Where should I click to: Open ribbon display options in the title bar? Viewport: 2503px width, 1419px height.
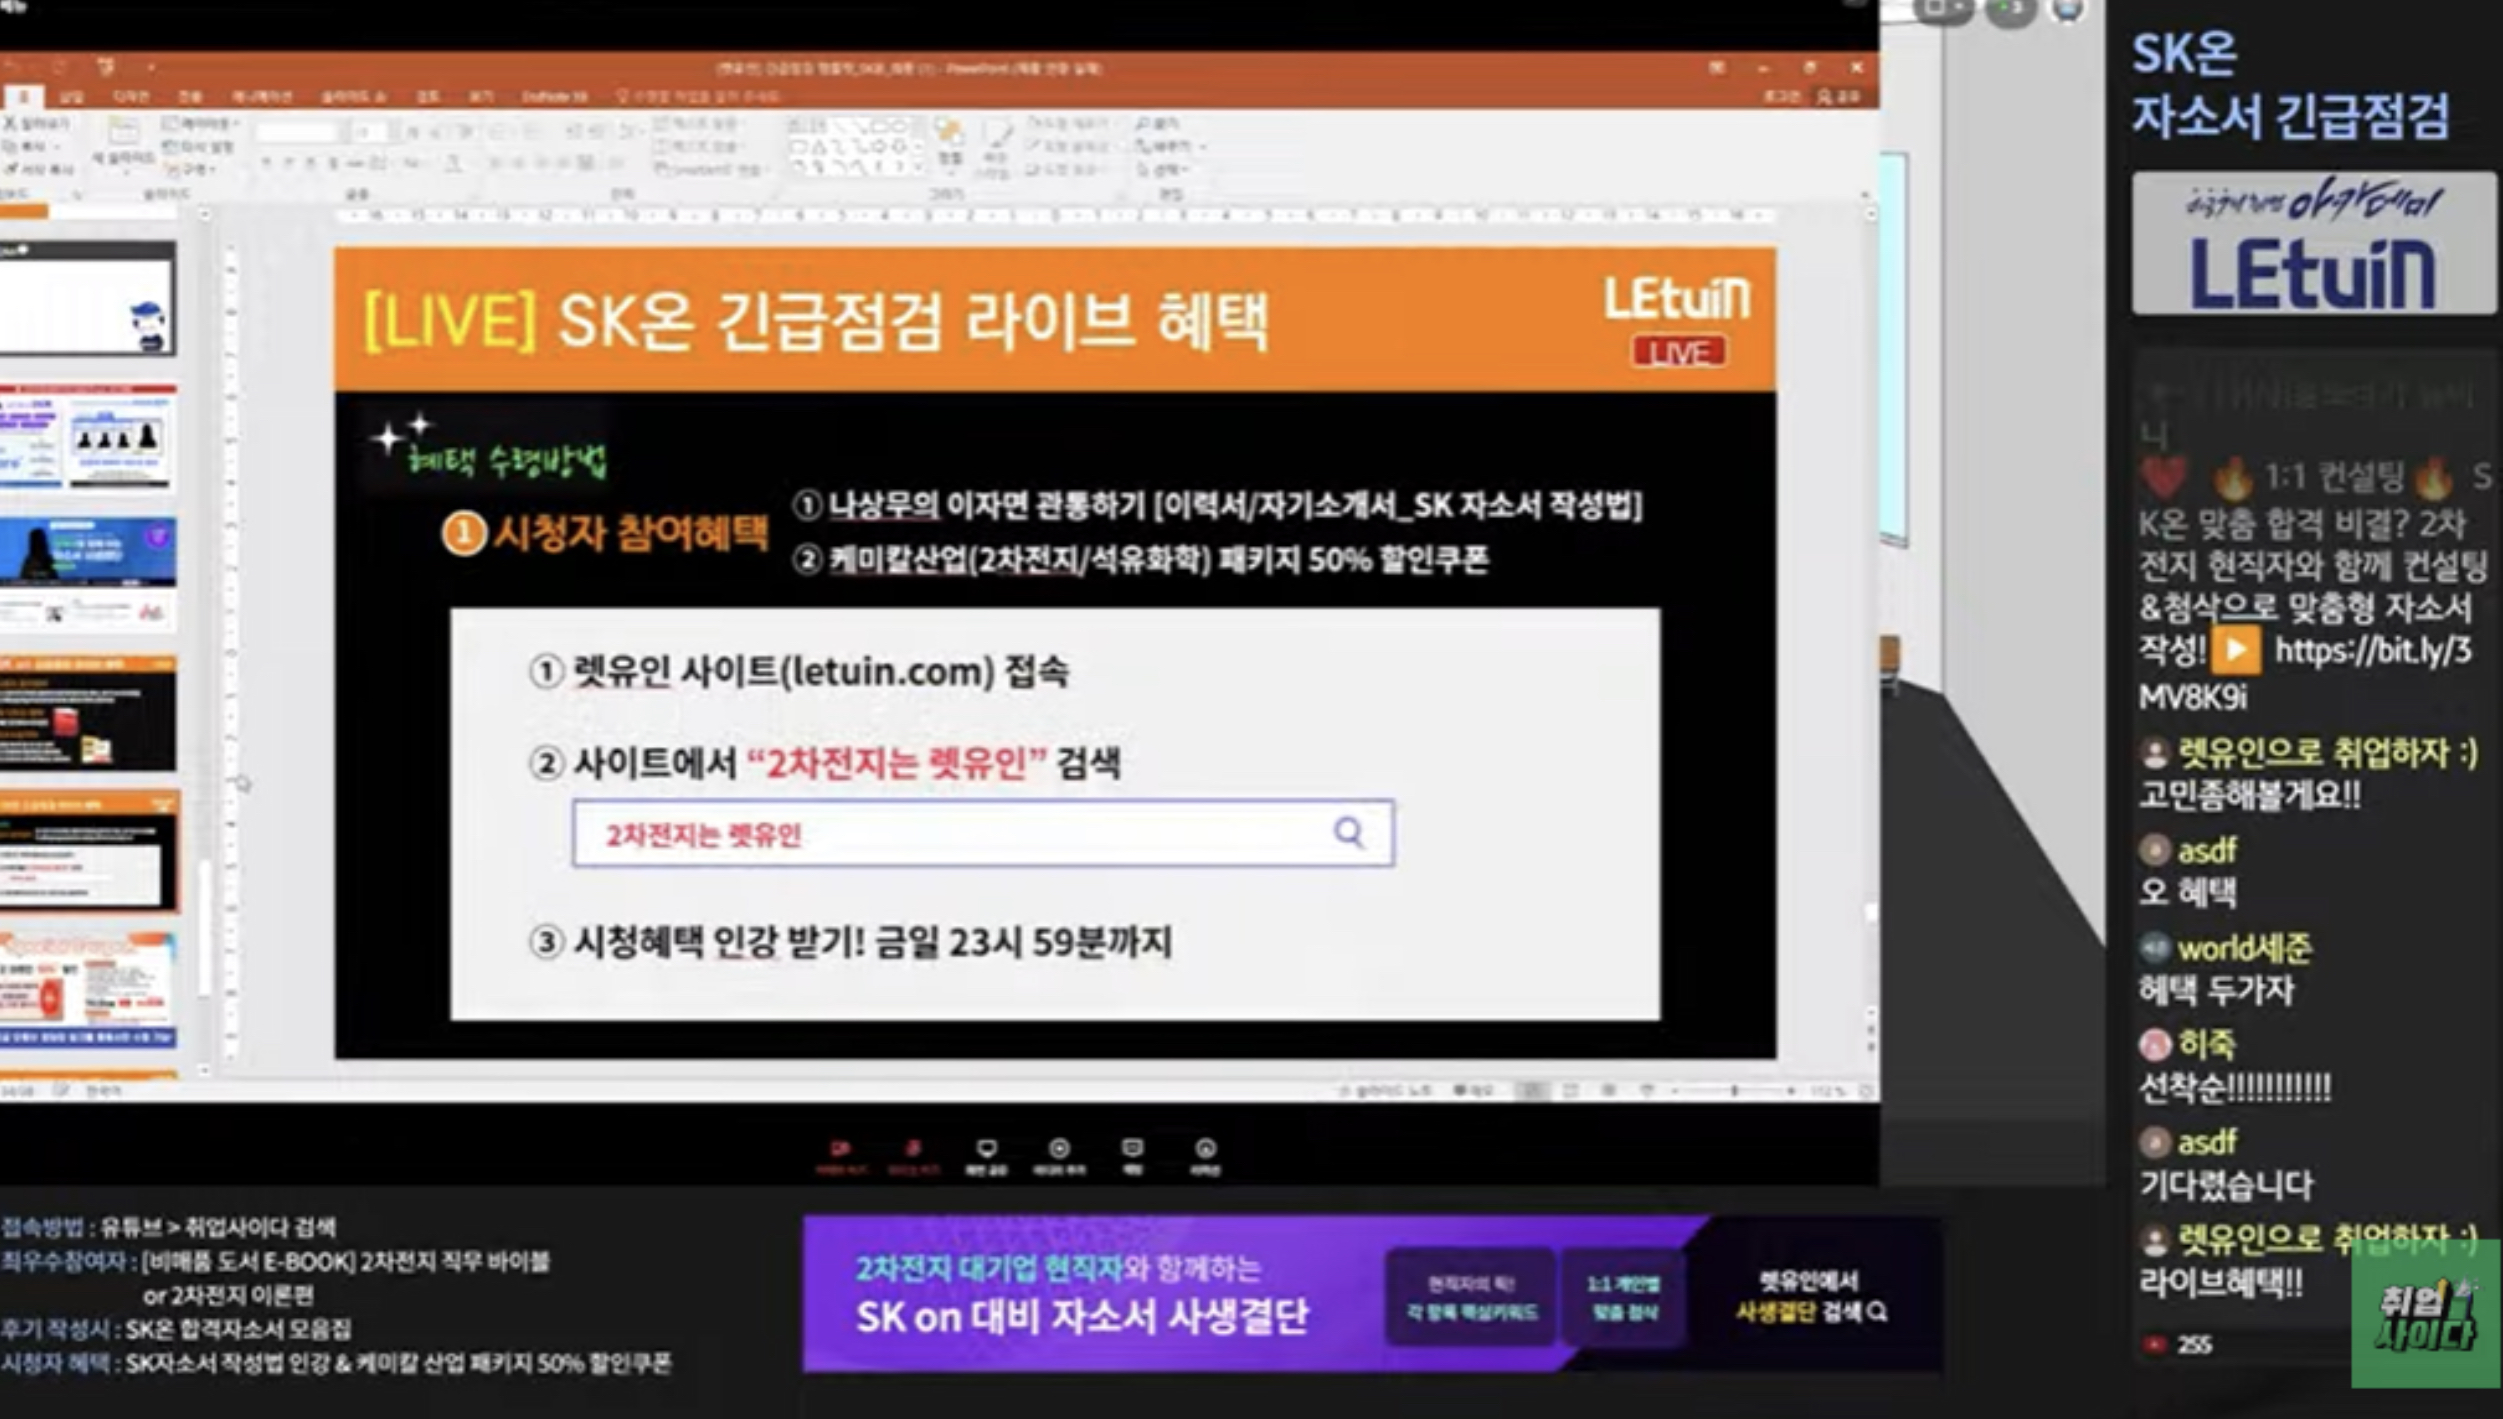tap(1716, 67)
